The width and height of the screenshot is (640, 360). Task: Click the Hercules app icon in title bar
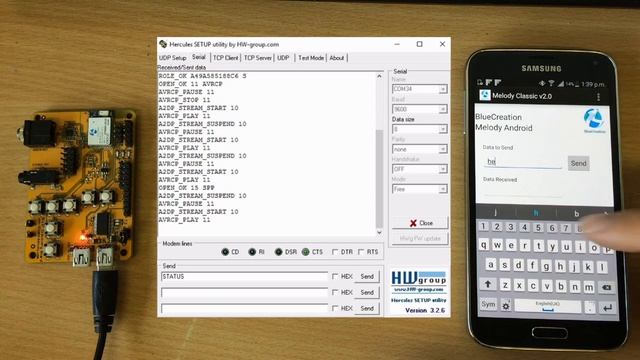[163, 44]
